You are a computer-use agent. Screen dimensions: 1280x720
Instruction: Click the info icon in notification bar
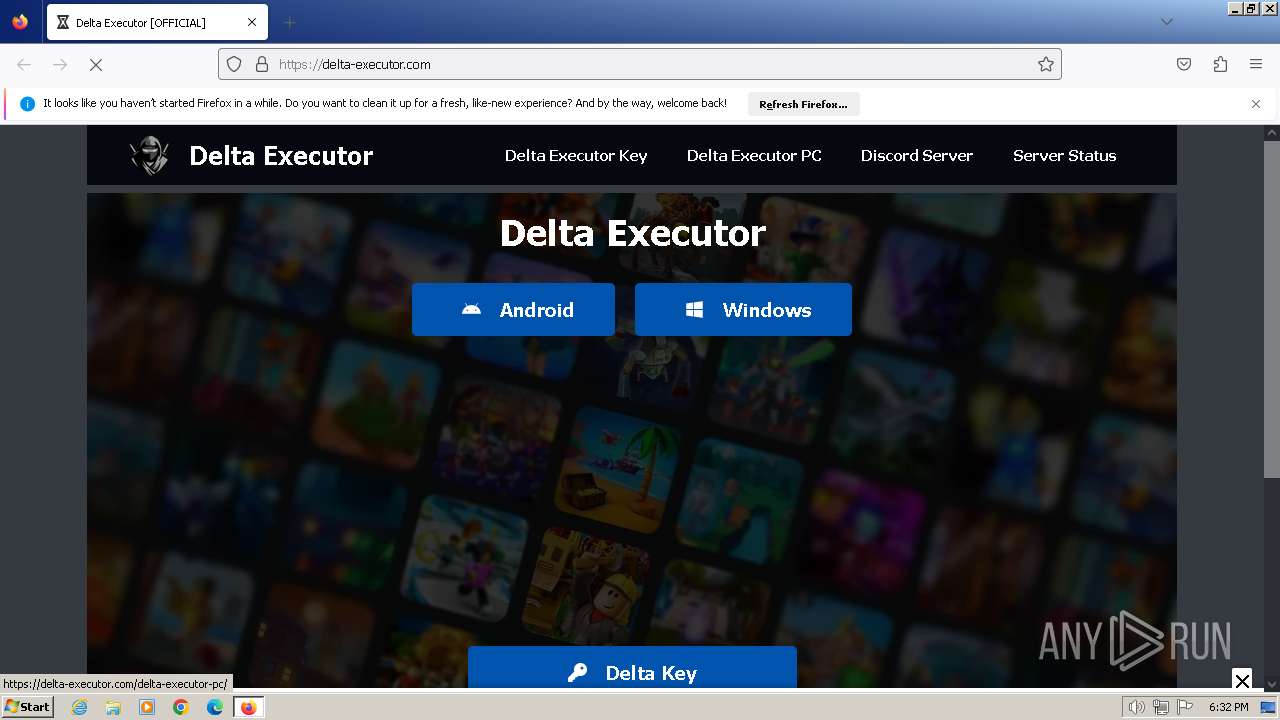coord(27,104)
